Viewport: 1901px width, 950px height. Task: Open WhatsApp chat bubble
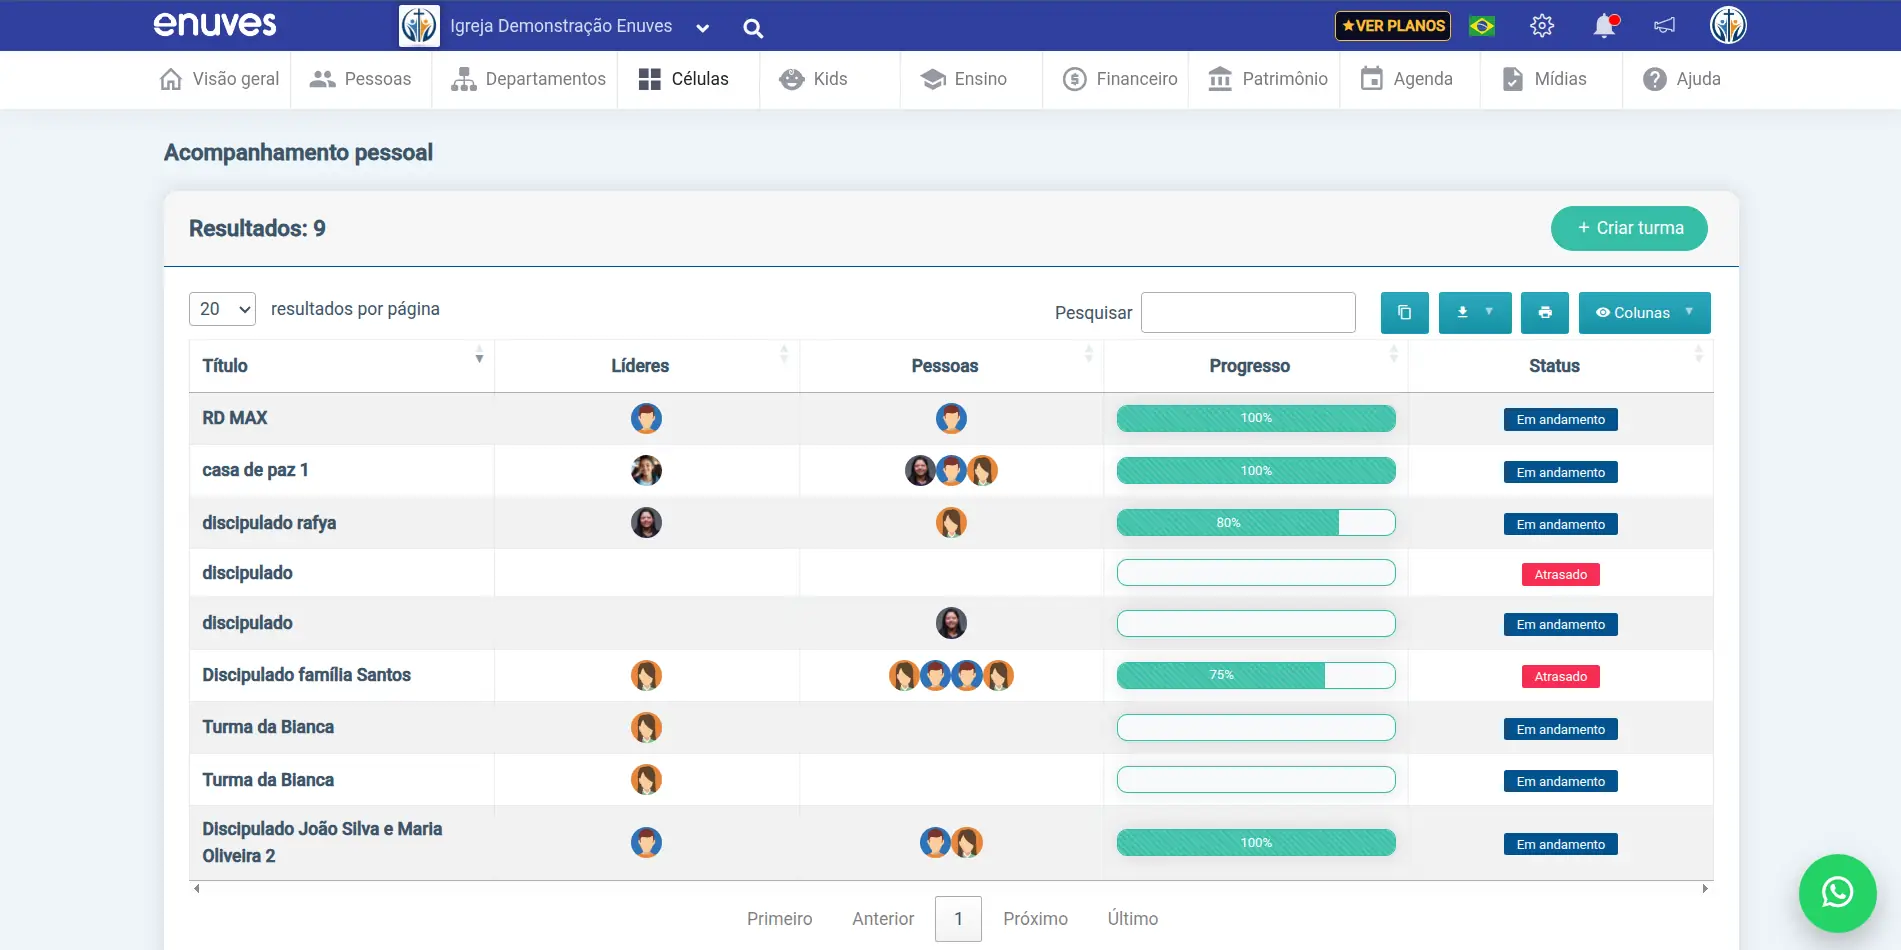[1838, 893]
